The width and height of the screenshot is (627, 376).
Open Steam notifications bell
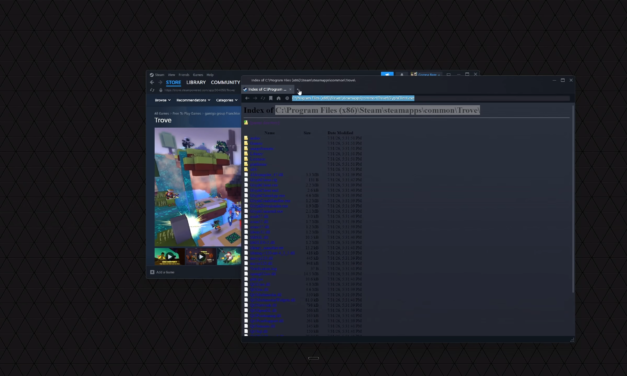pyautogui.click(x=402, y=74)
